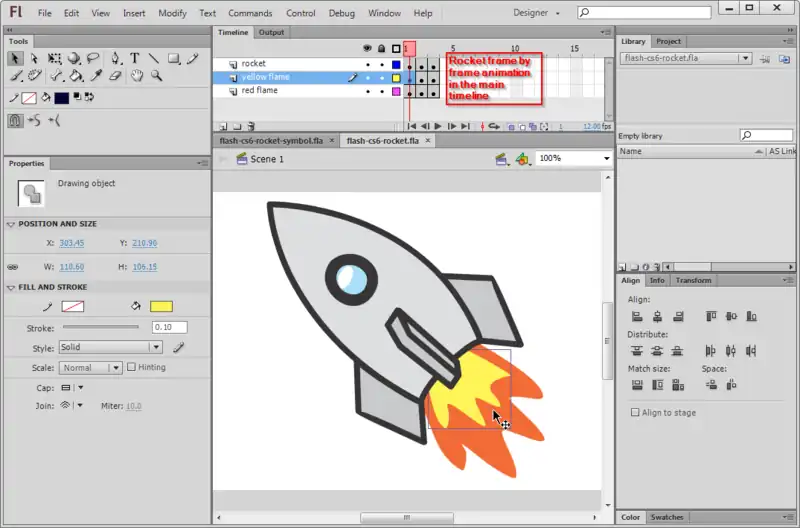Select the Lasso tool
This screenshot has height=528, width=800.
click(93, 58)
